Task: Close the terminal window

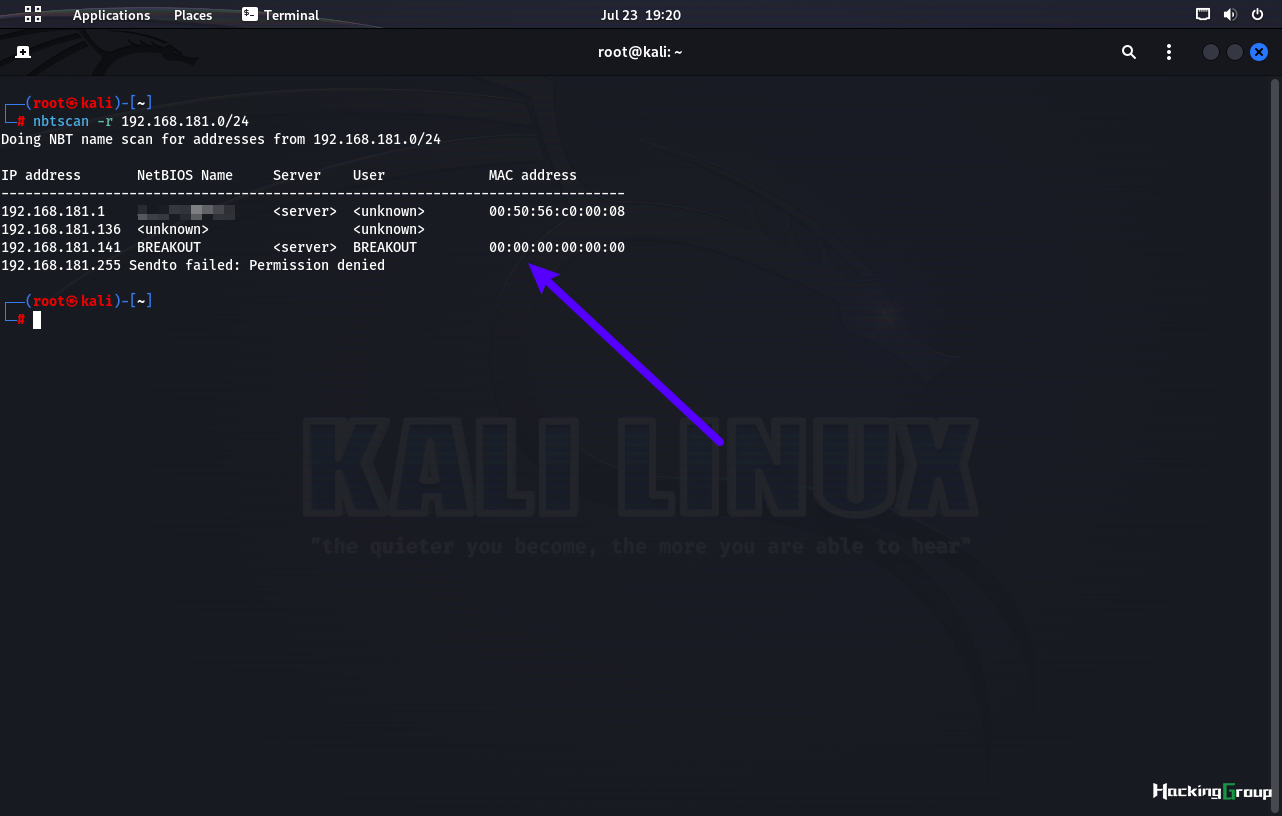Action: (1259, 52)
